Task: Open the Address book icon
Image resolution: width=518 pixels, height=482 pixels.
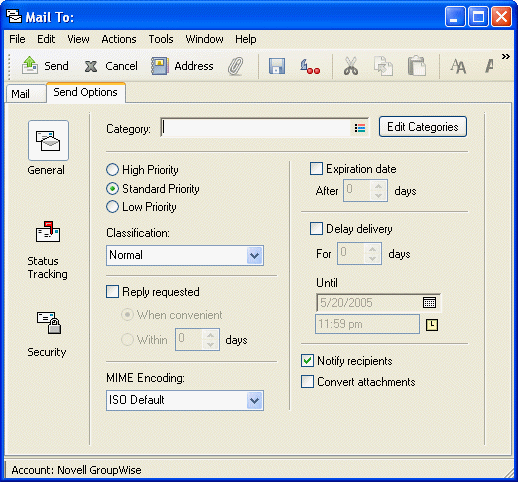Action: coord(159,66)
